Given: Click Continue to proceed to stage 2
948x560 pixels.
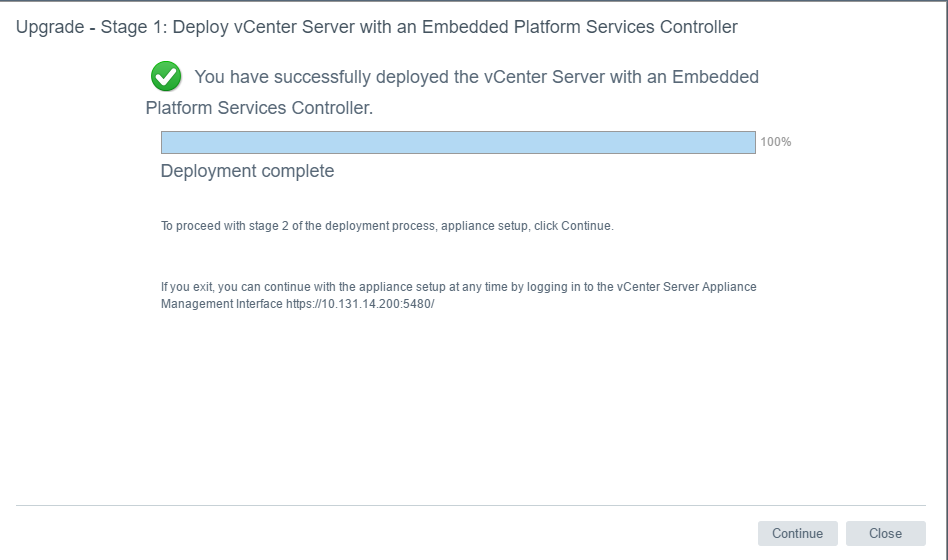Looking at the screenshot, I should [x=797, y=533].
